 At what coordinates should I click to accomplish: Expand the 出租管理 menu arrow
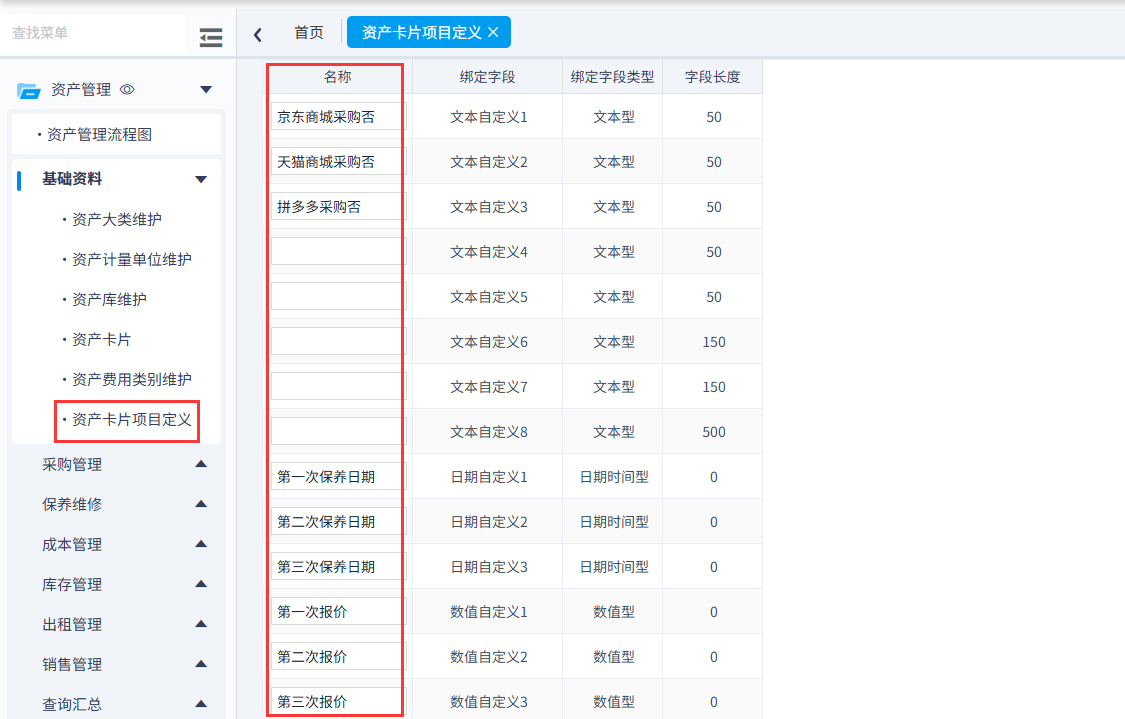point(201,624)
